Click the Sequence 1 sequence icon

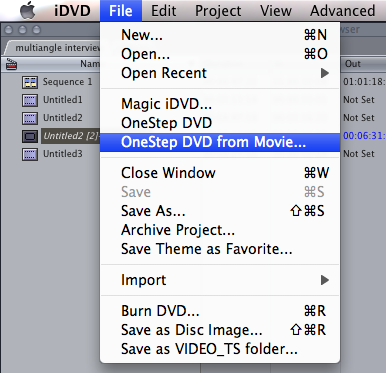pos(30,82)
